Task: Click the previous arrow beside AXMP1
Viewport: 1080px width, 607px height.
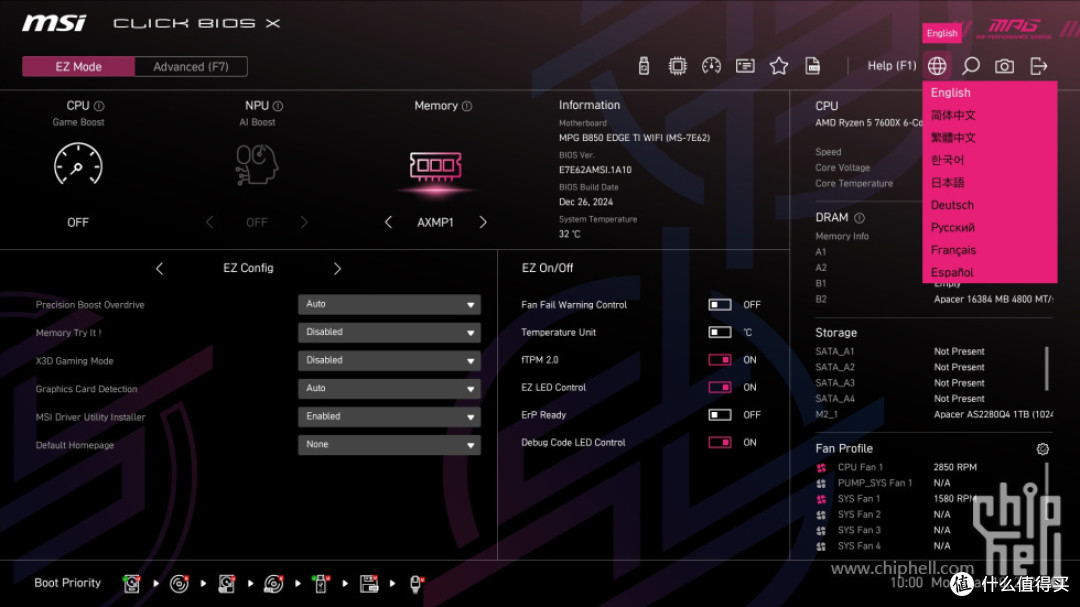Action: [388, 223]
